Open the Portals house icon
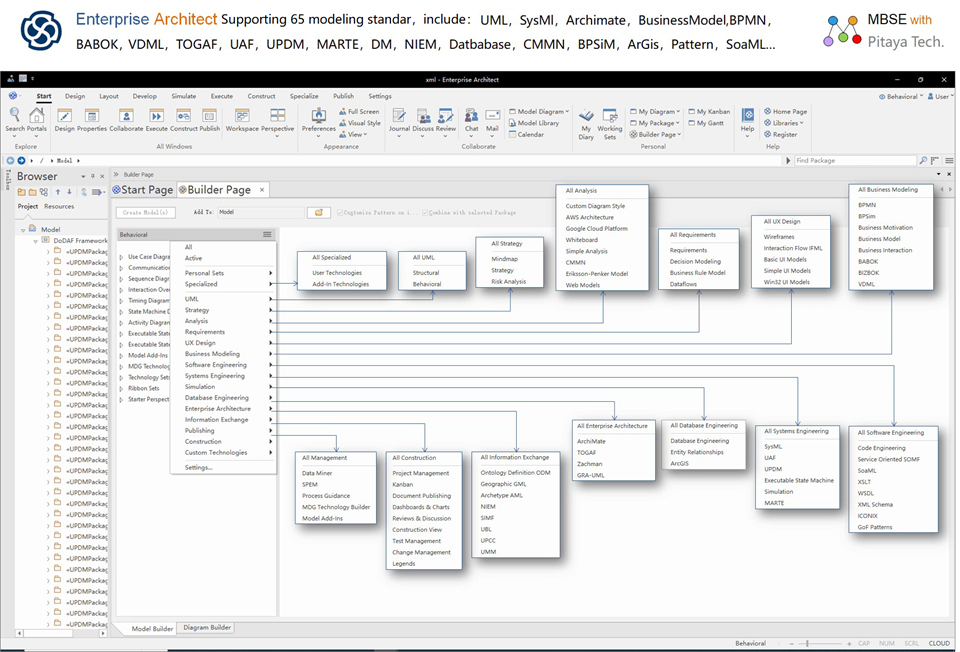Screen dimensions: 960x652 click(x=37, y=114)
